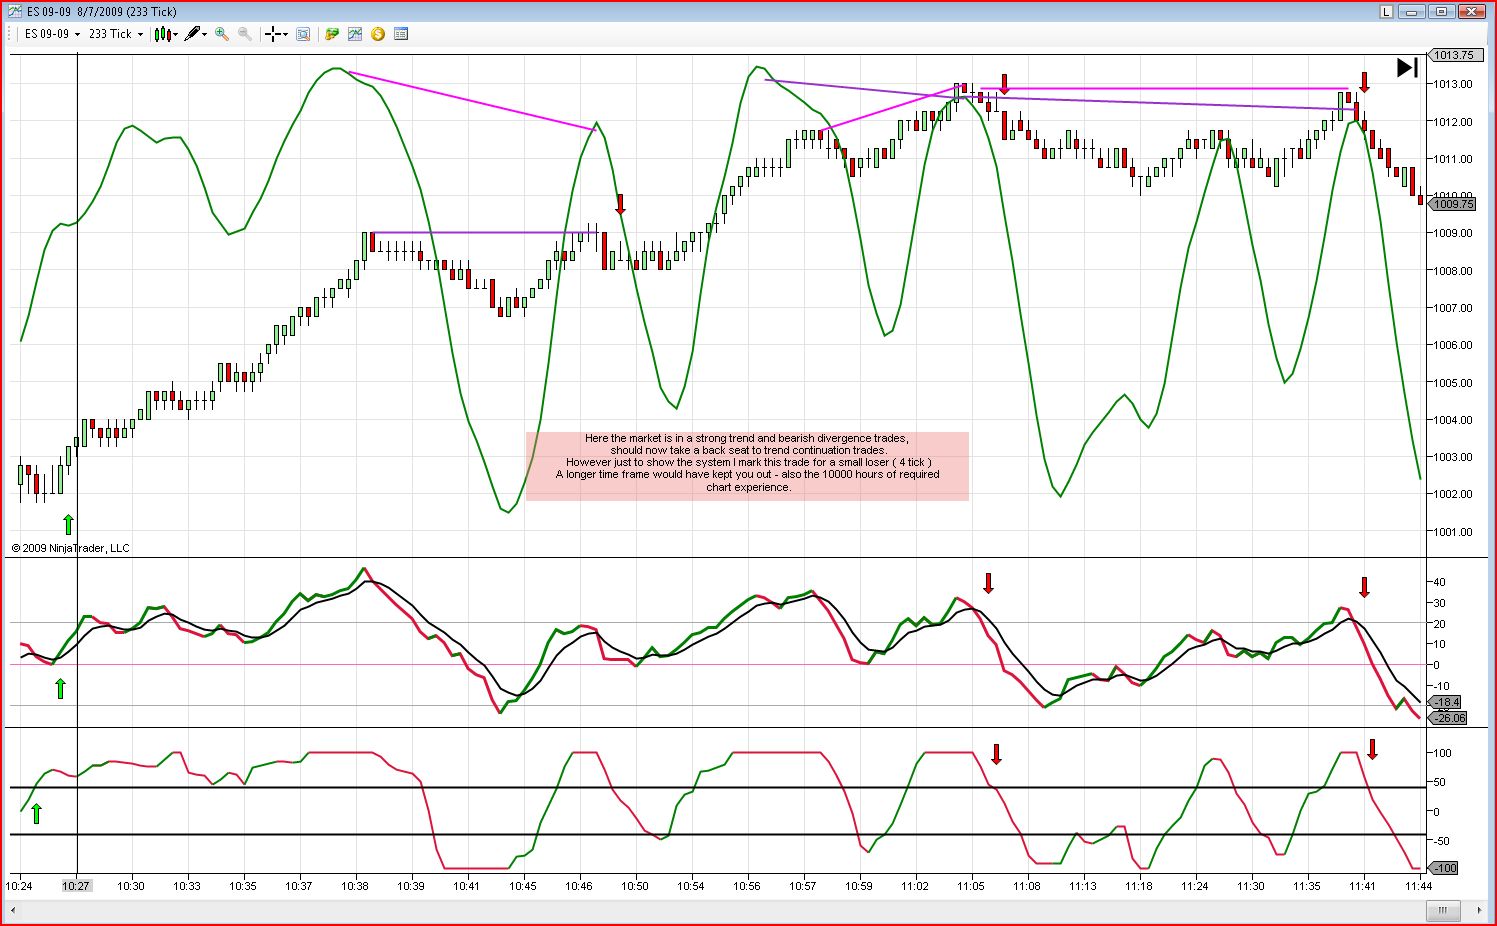Click the green folder toolbar icon
This screenshot has width=1497, height=926.
[332, 34]
